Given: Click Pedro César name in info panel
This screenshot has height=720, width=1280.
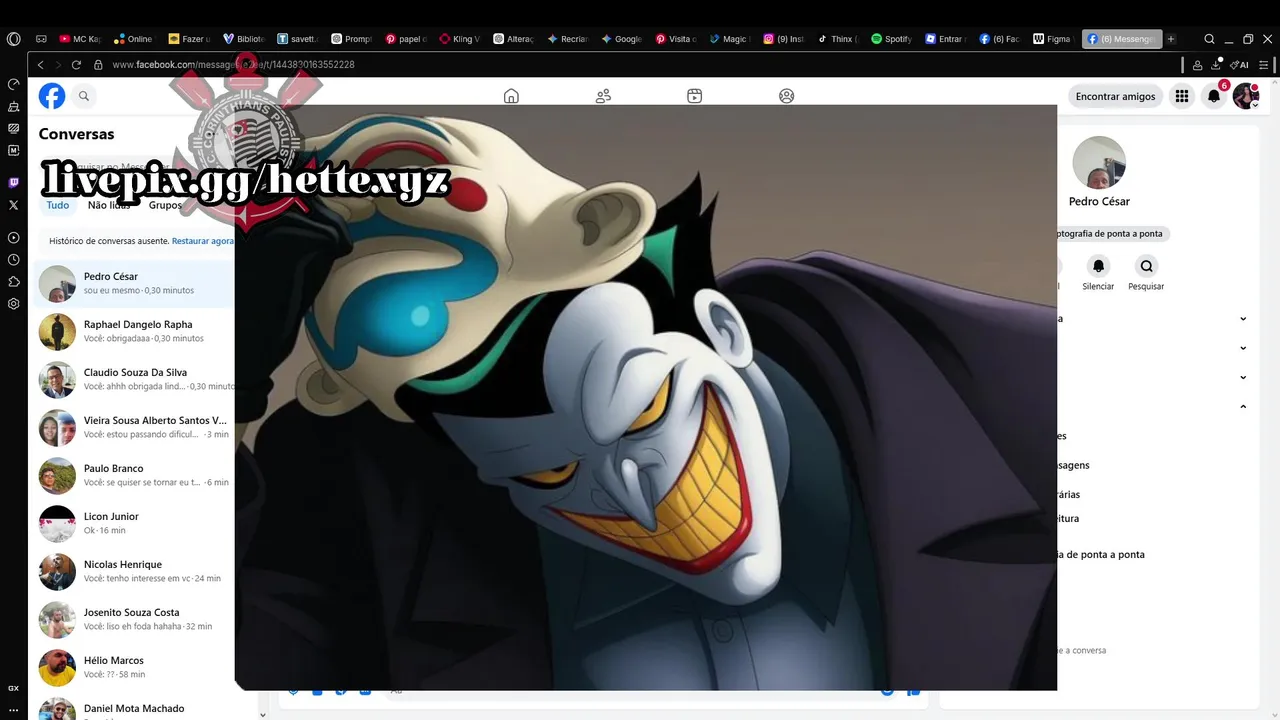Looking at the screenshot, I should 1099,201.
